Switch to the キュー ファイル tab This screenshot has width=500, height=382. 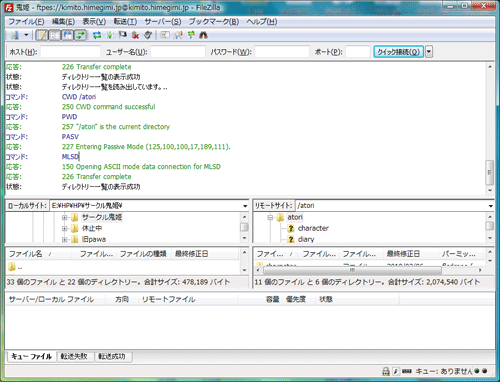32,356
